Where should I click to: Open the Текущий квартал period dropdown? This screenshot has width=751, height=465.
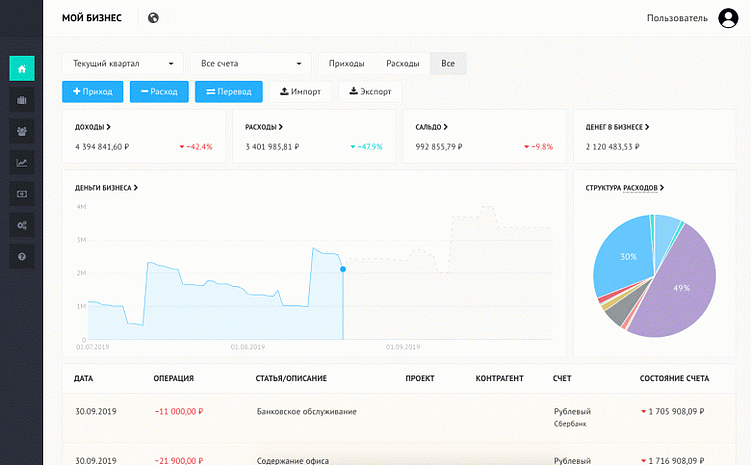click(123, 63)
